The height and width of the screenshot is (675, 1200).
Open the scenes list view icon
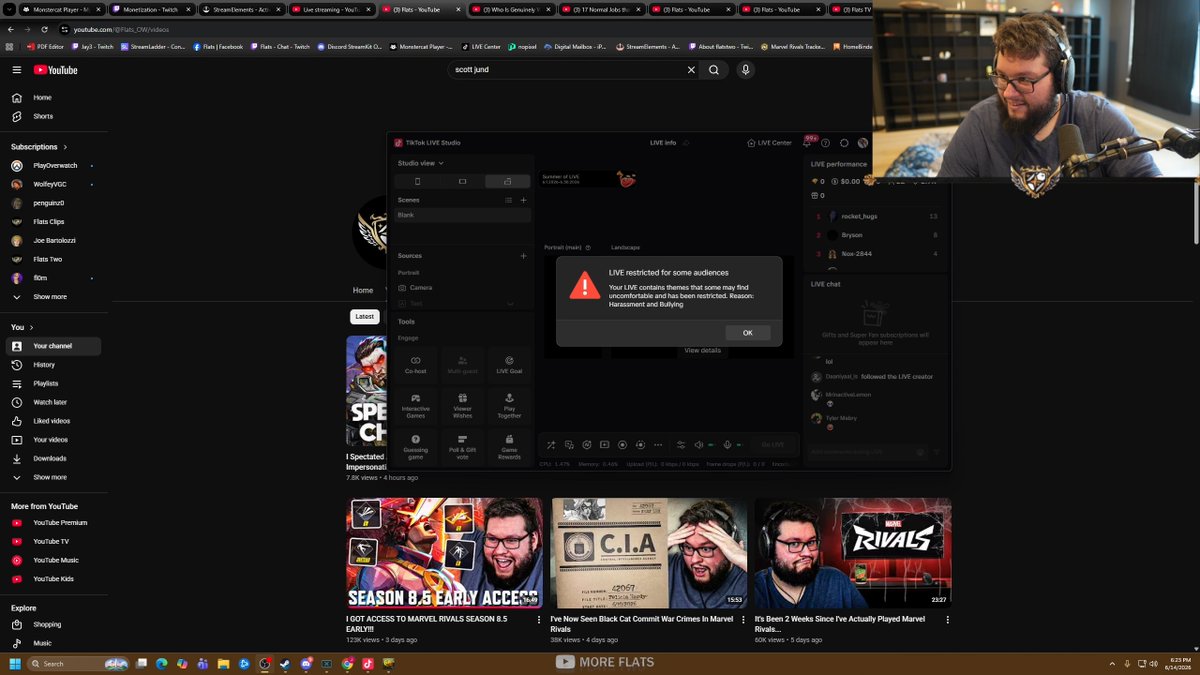(508, 200)
